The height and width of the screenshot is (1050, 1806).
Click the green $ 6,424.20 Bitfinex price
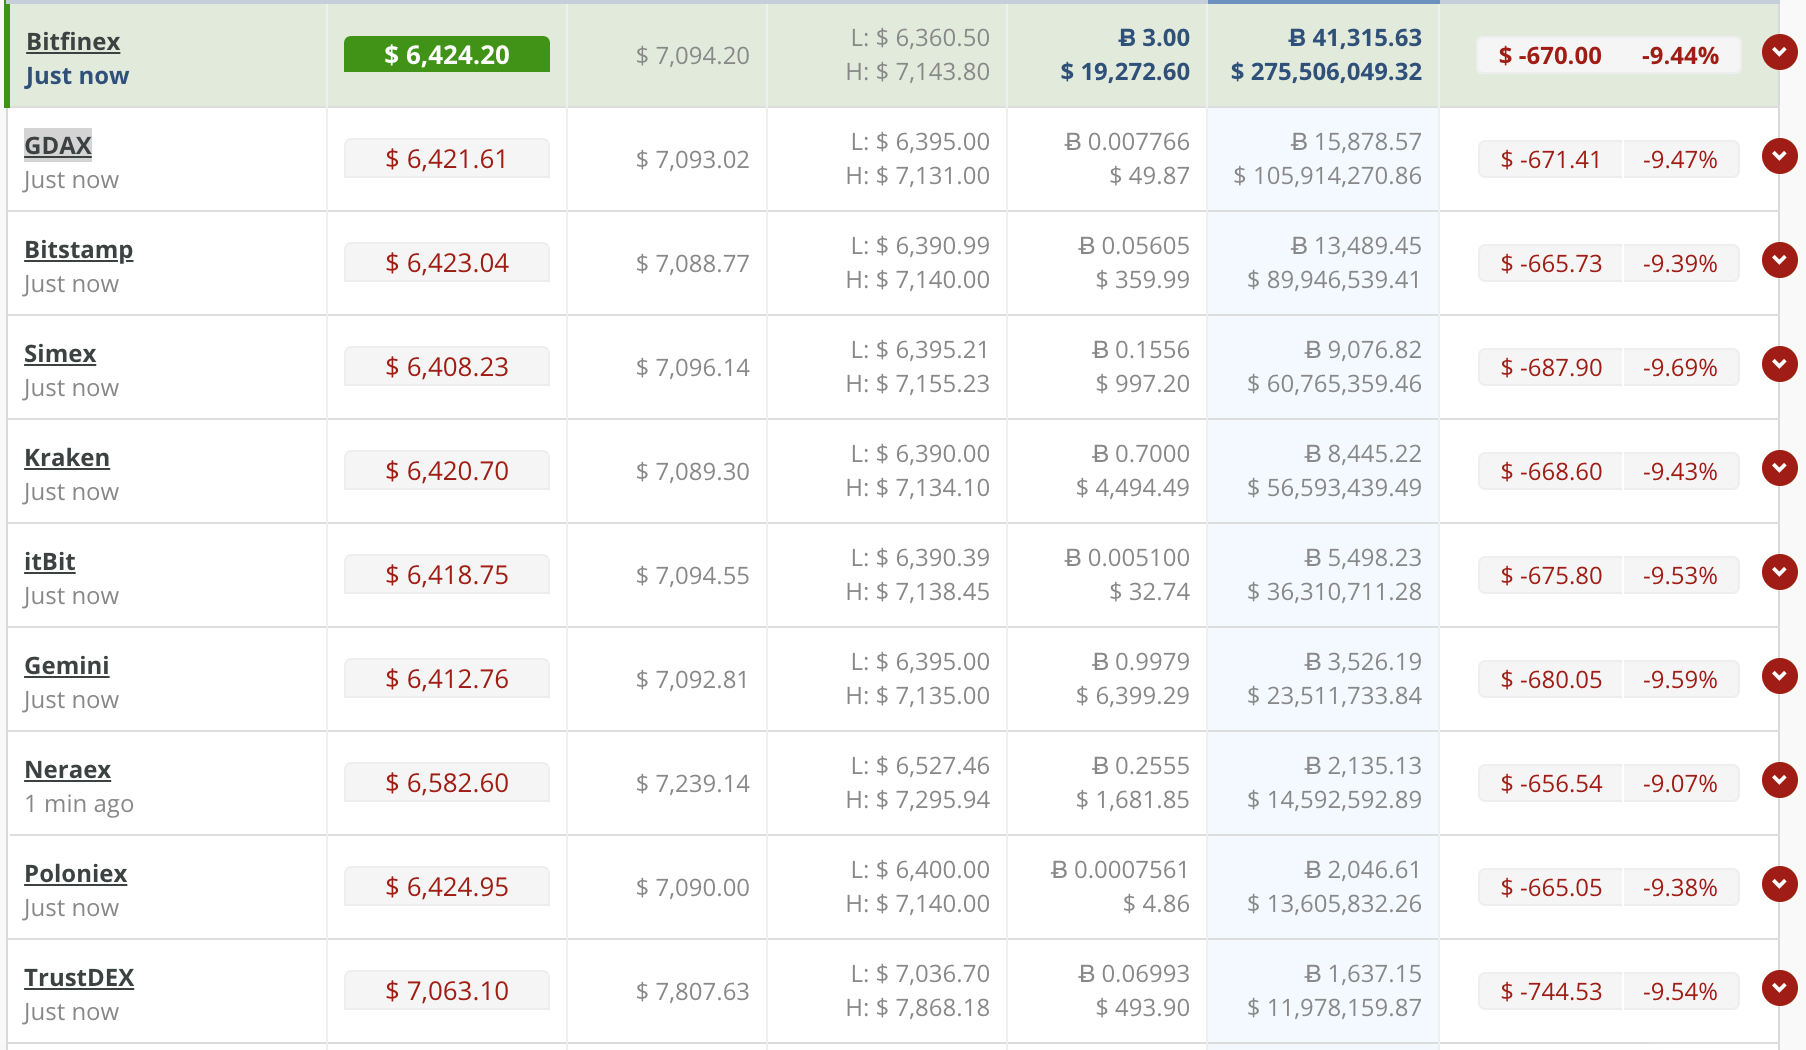(447, 55)
